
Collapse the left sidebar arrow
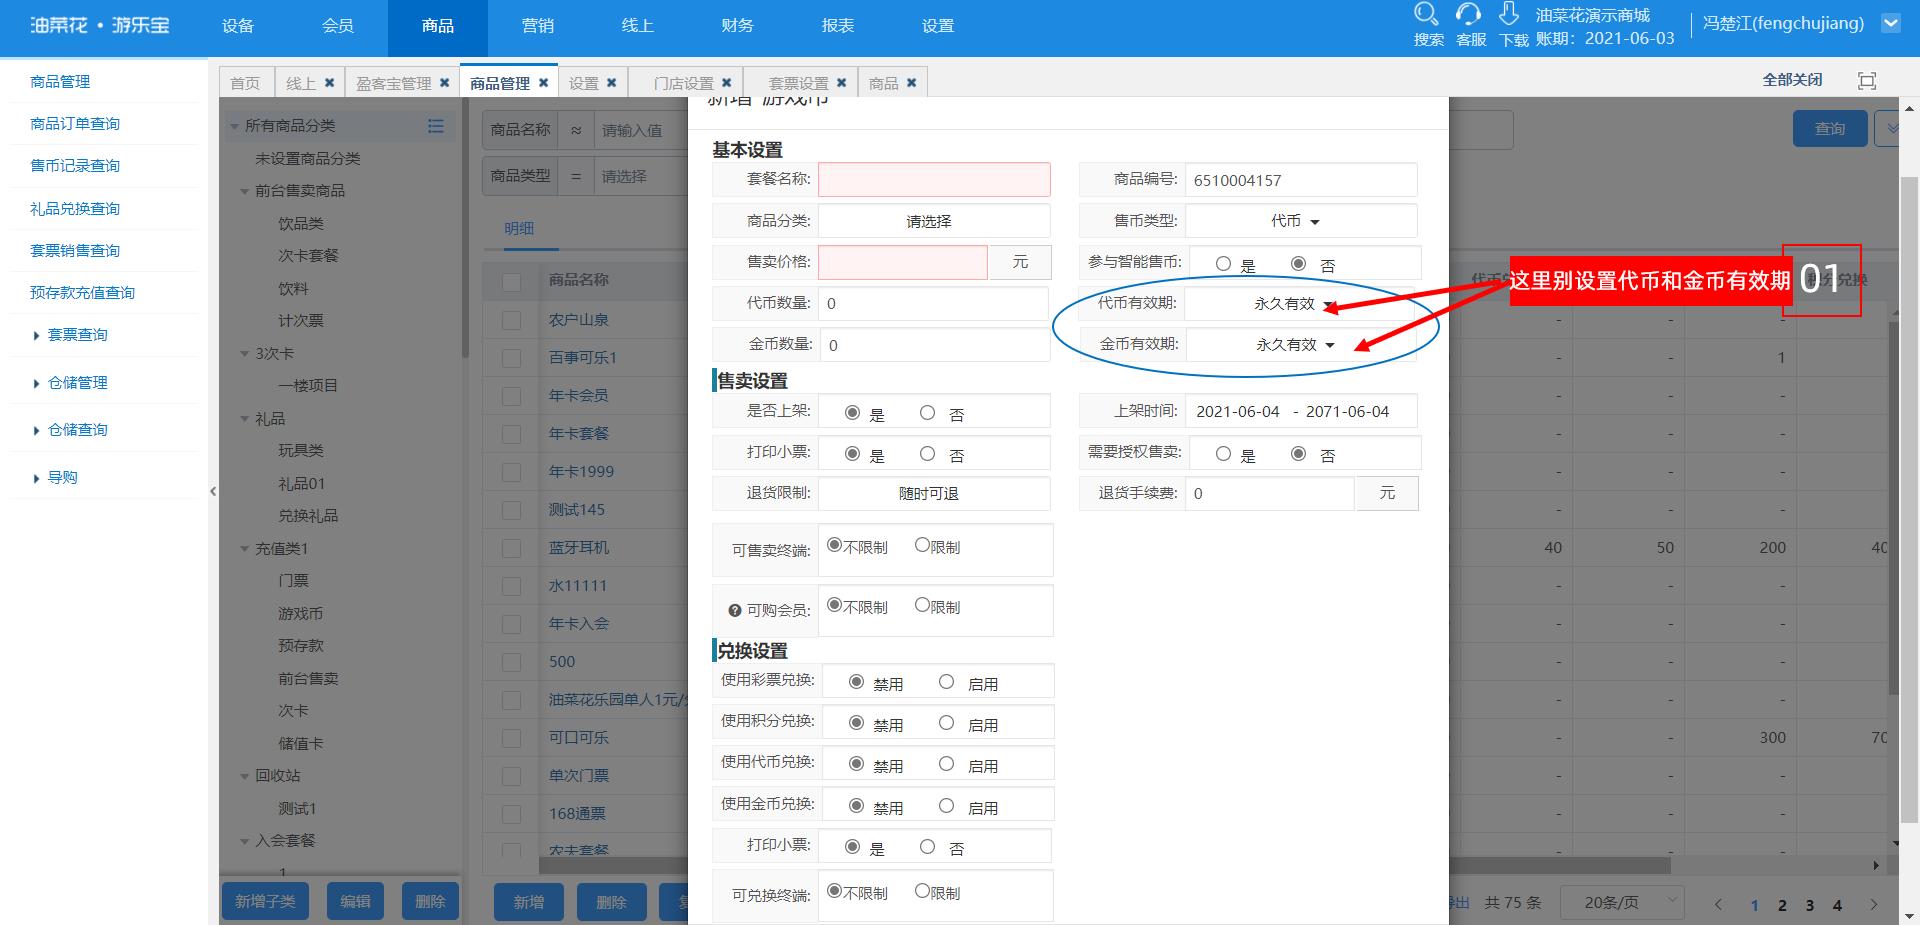(x=213, y=491)
